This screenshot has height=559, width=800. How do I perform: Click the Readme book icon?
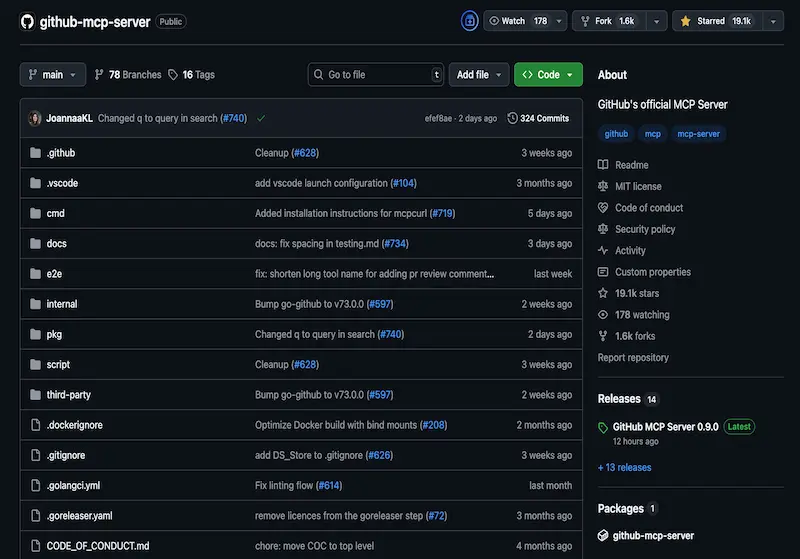tap(603, 165)
